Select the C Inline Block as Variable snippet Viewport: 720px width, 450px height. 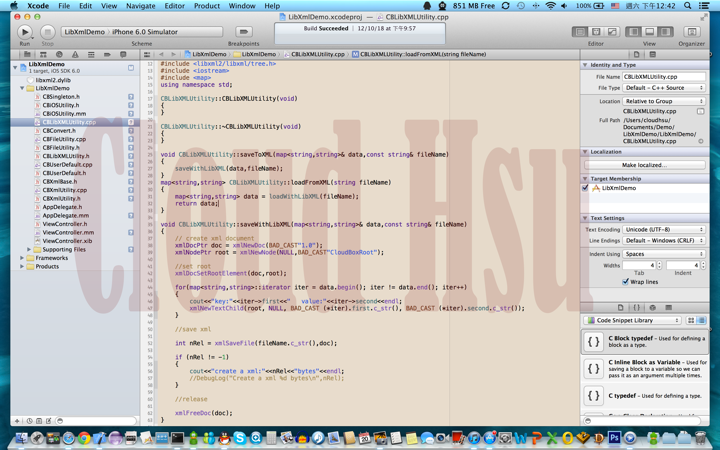pyautogui.click(x=645, y=369)
